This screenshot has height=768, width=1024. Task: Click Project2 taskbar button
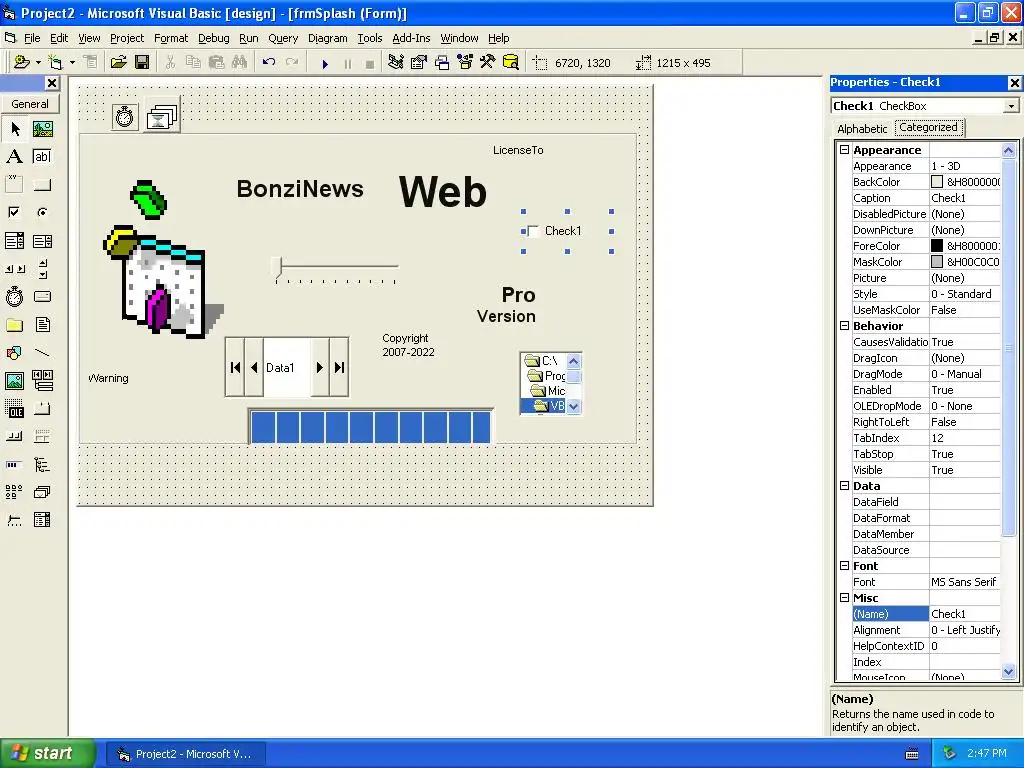tap(185, 754)
